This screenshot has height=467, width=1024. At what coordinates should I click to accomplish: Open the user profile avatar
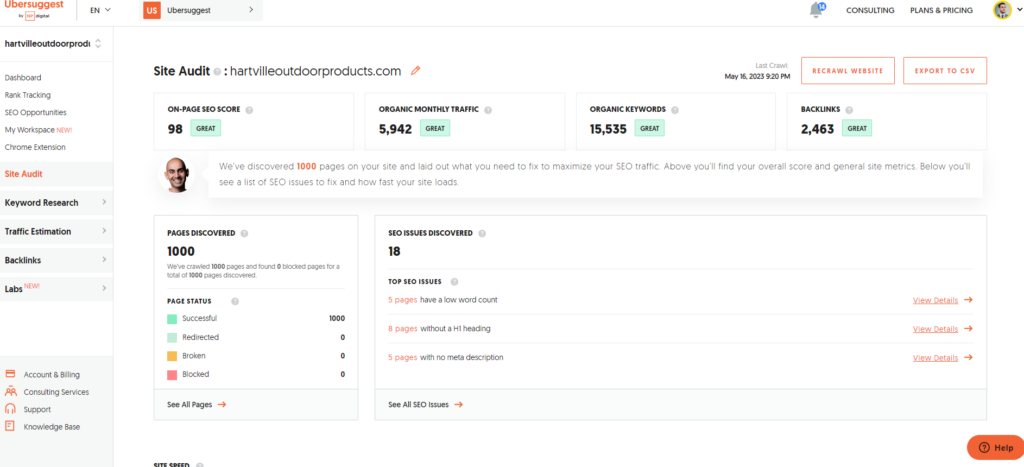point(1002,10)
